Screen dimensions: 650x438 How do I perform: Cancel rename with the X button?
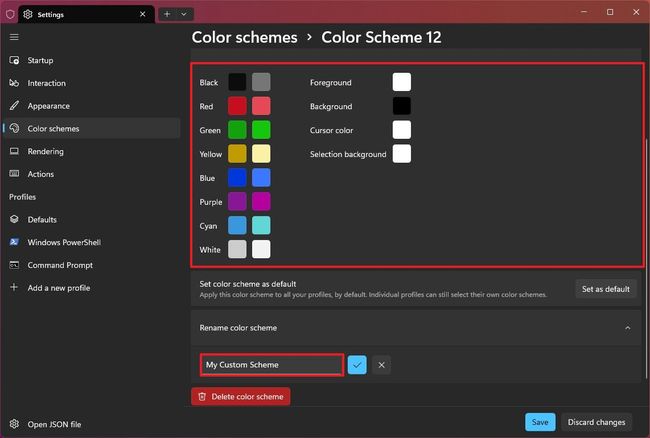click(381, 365)
